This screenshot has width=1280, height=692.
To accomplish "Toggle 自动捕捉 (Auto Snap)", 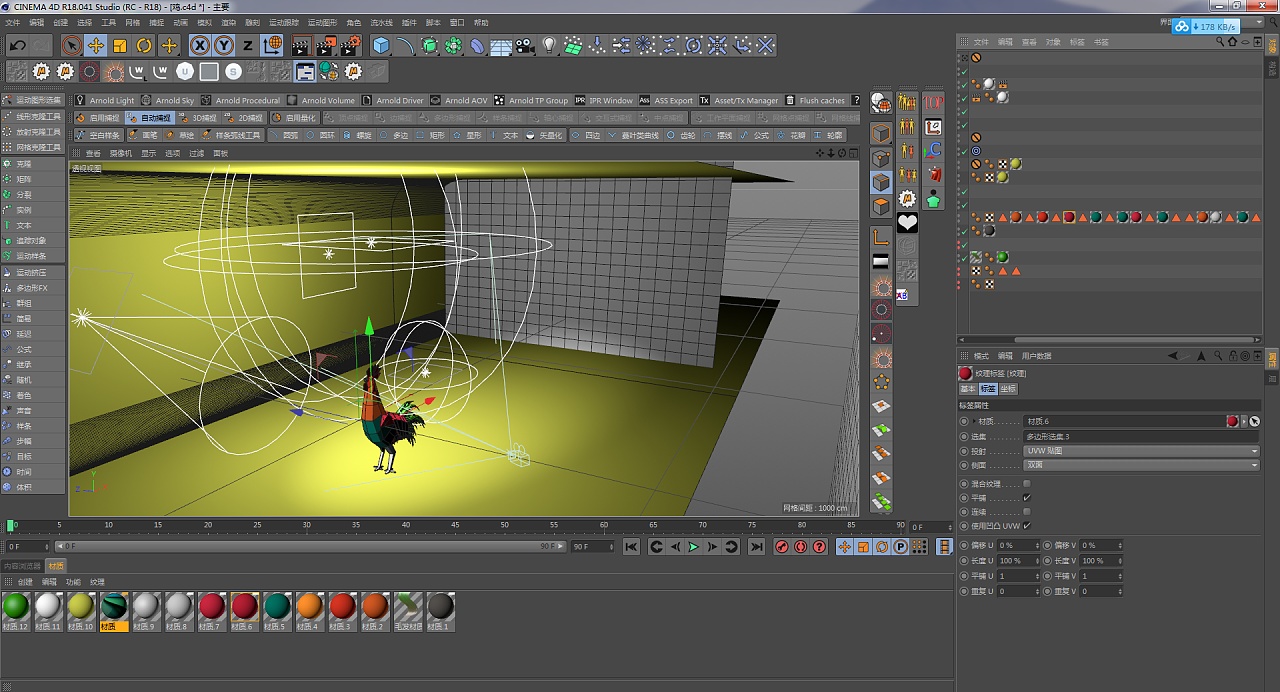I will 149,118.
